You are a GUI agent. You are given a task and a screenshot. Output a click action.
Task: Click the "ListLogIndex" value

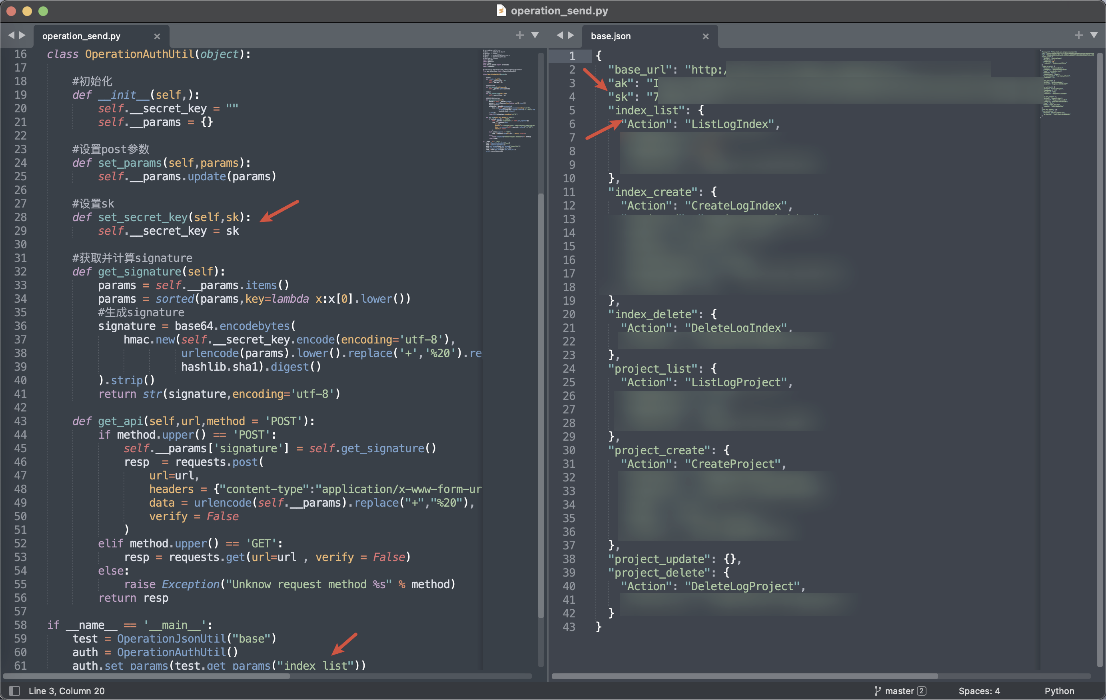click(729, 124)
